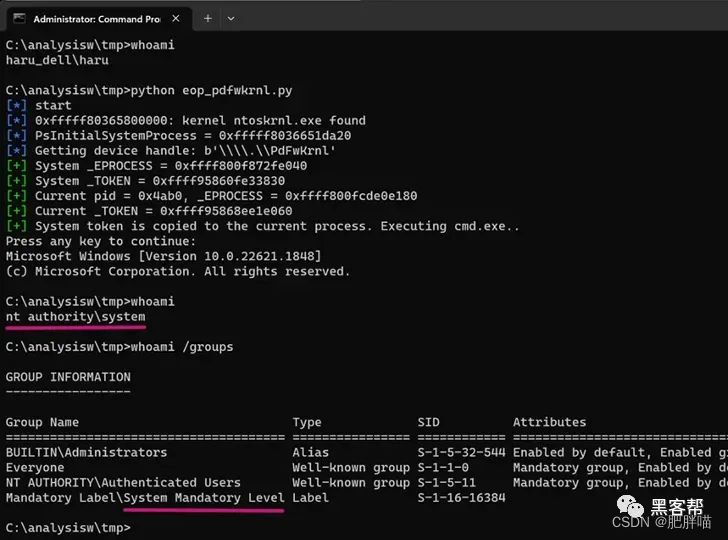Click the 'Getting device handle' line
728x540 pixels.
(171, 151)
